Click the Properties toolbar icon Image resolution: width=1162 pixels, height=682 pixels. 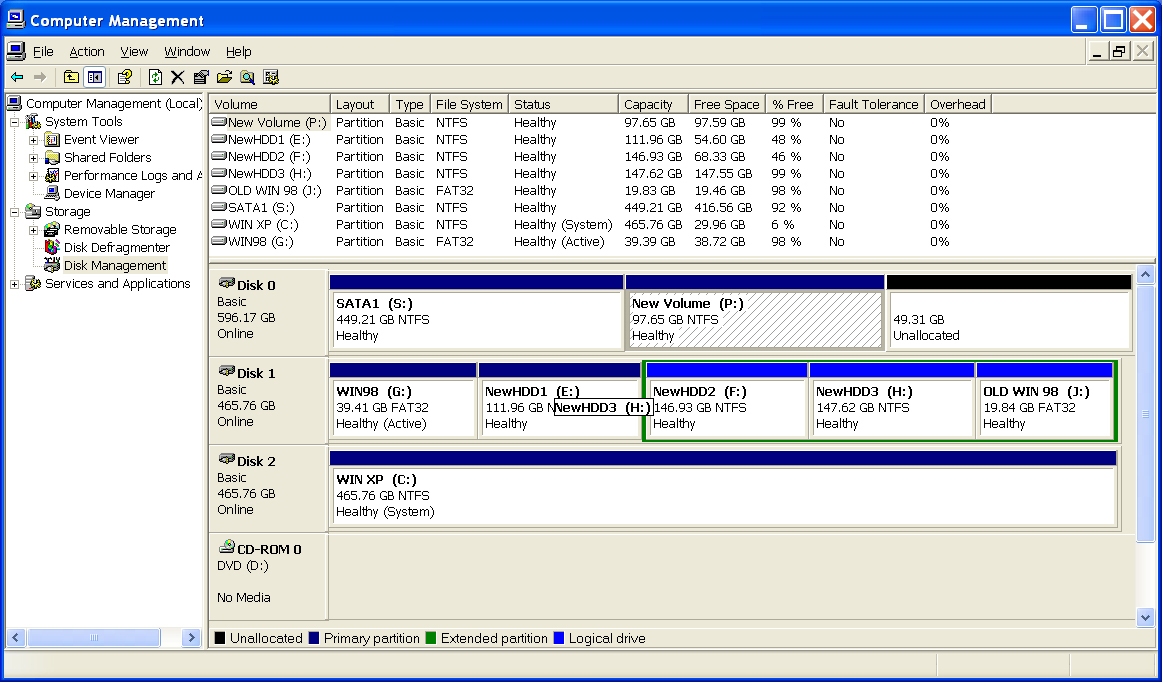(201, 77)
